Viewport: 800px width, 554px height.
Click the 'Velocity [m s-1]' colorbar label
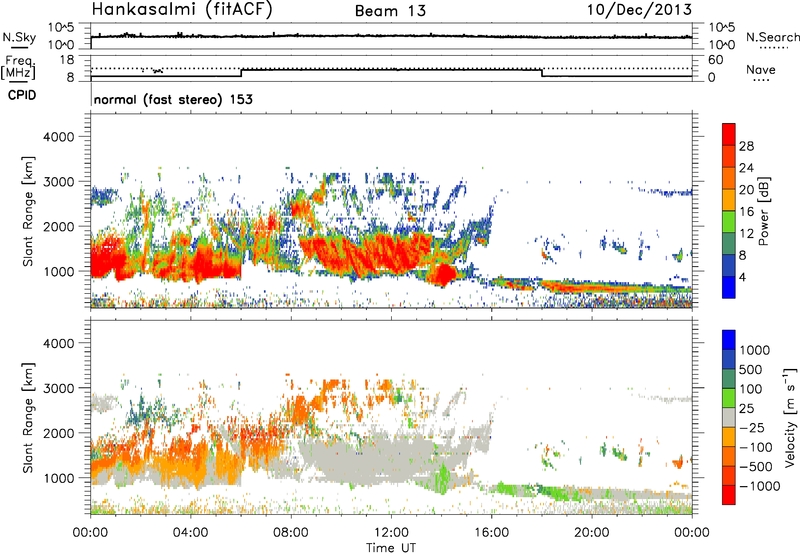pyautogui.click(x=790, y=417)
